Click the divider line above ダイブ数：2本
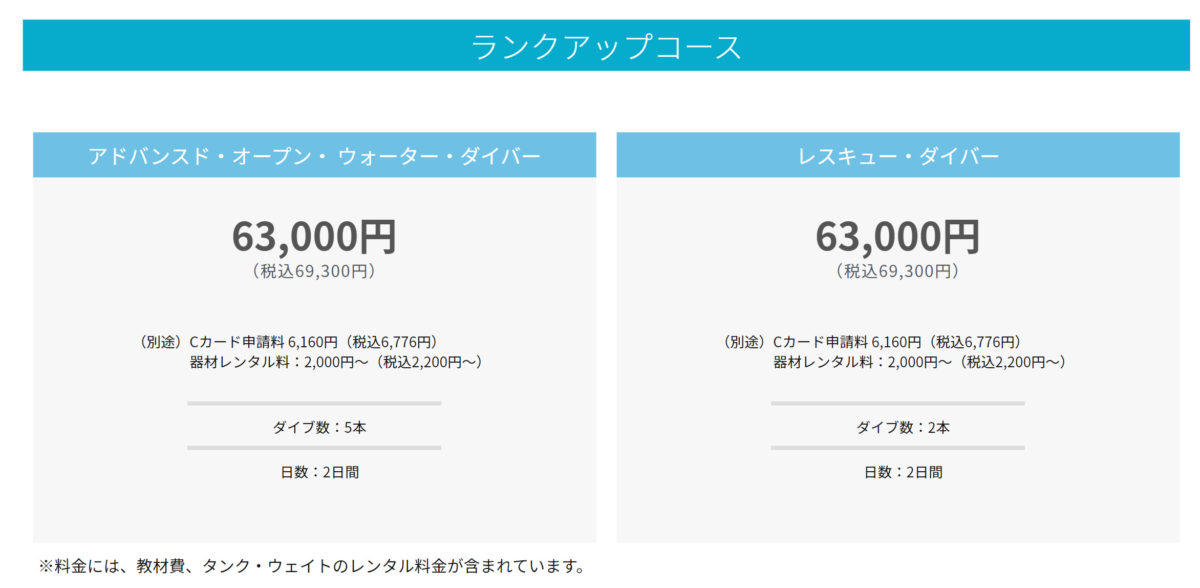 click(898, 404)
